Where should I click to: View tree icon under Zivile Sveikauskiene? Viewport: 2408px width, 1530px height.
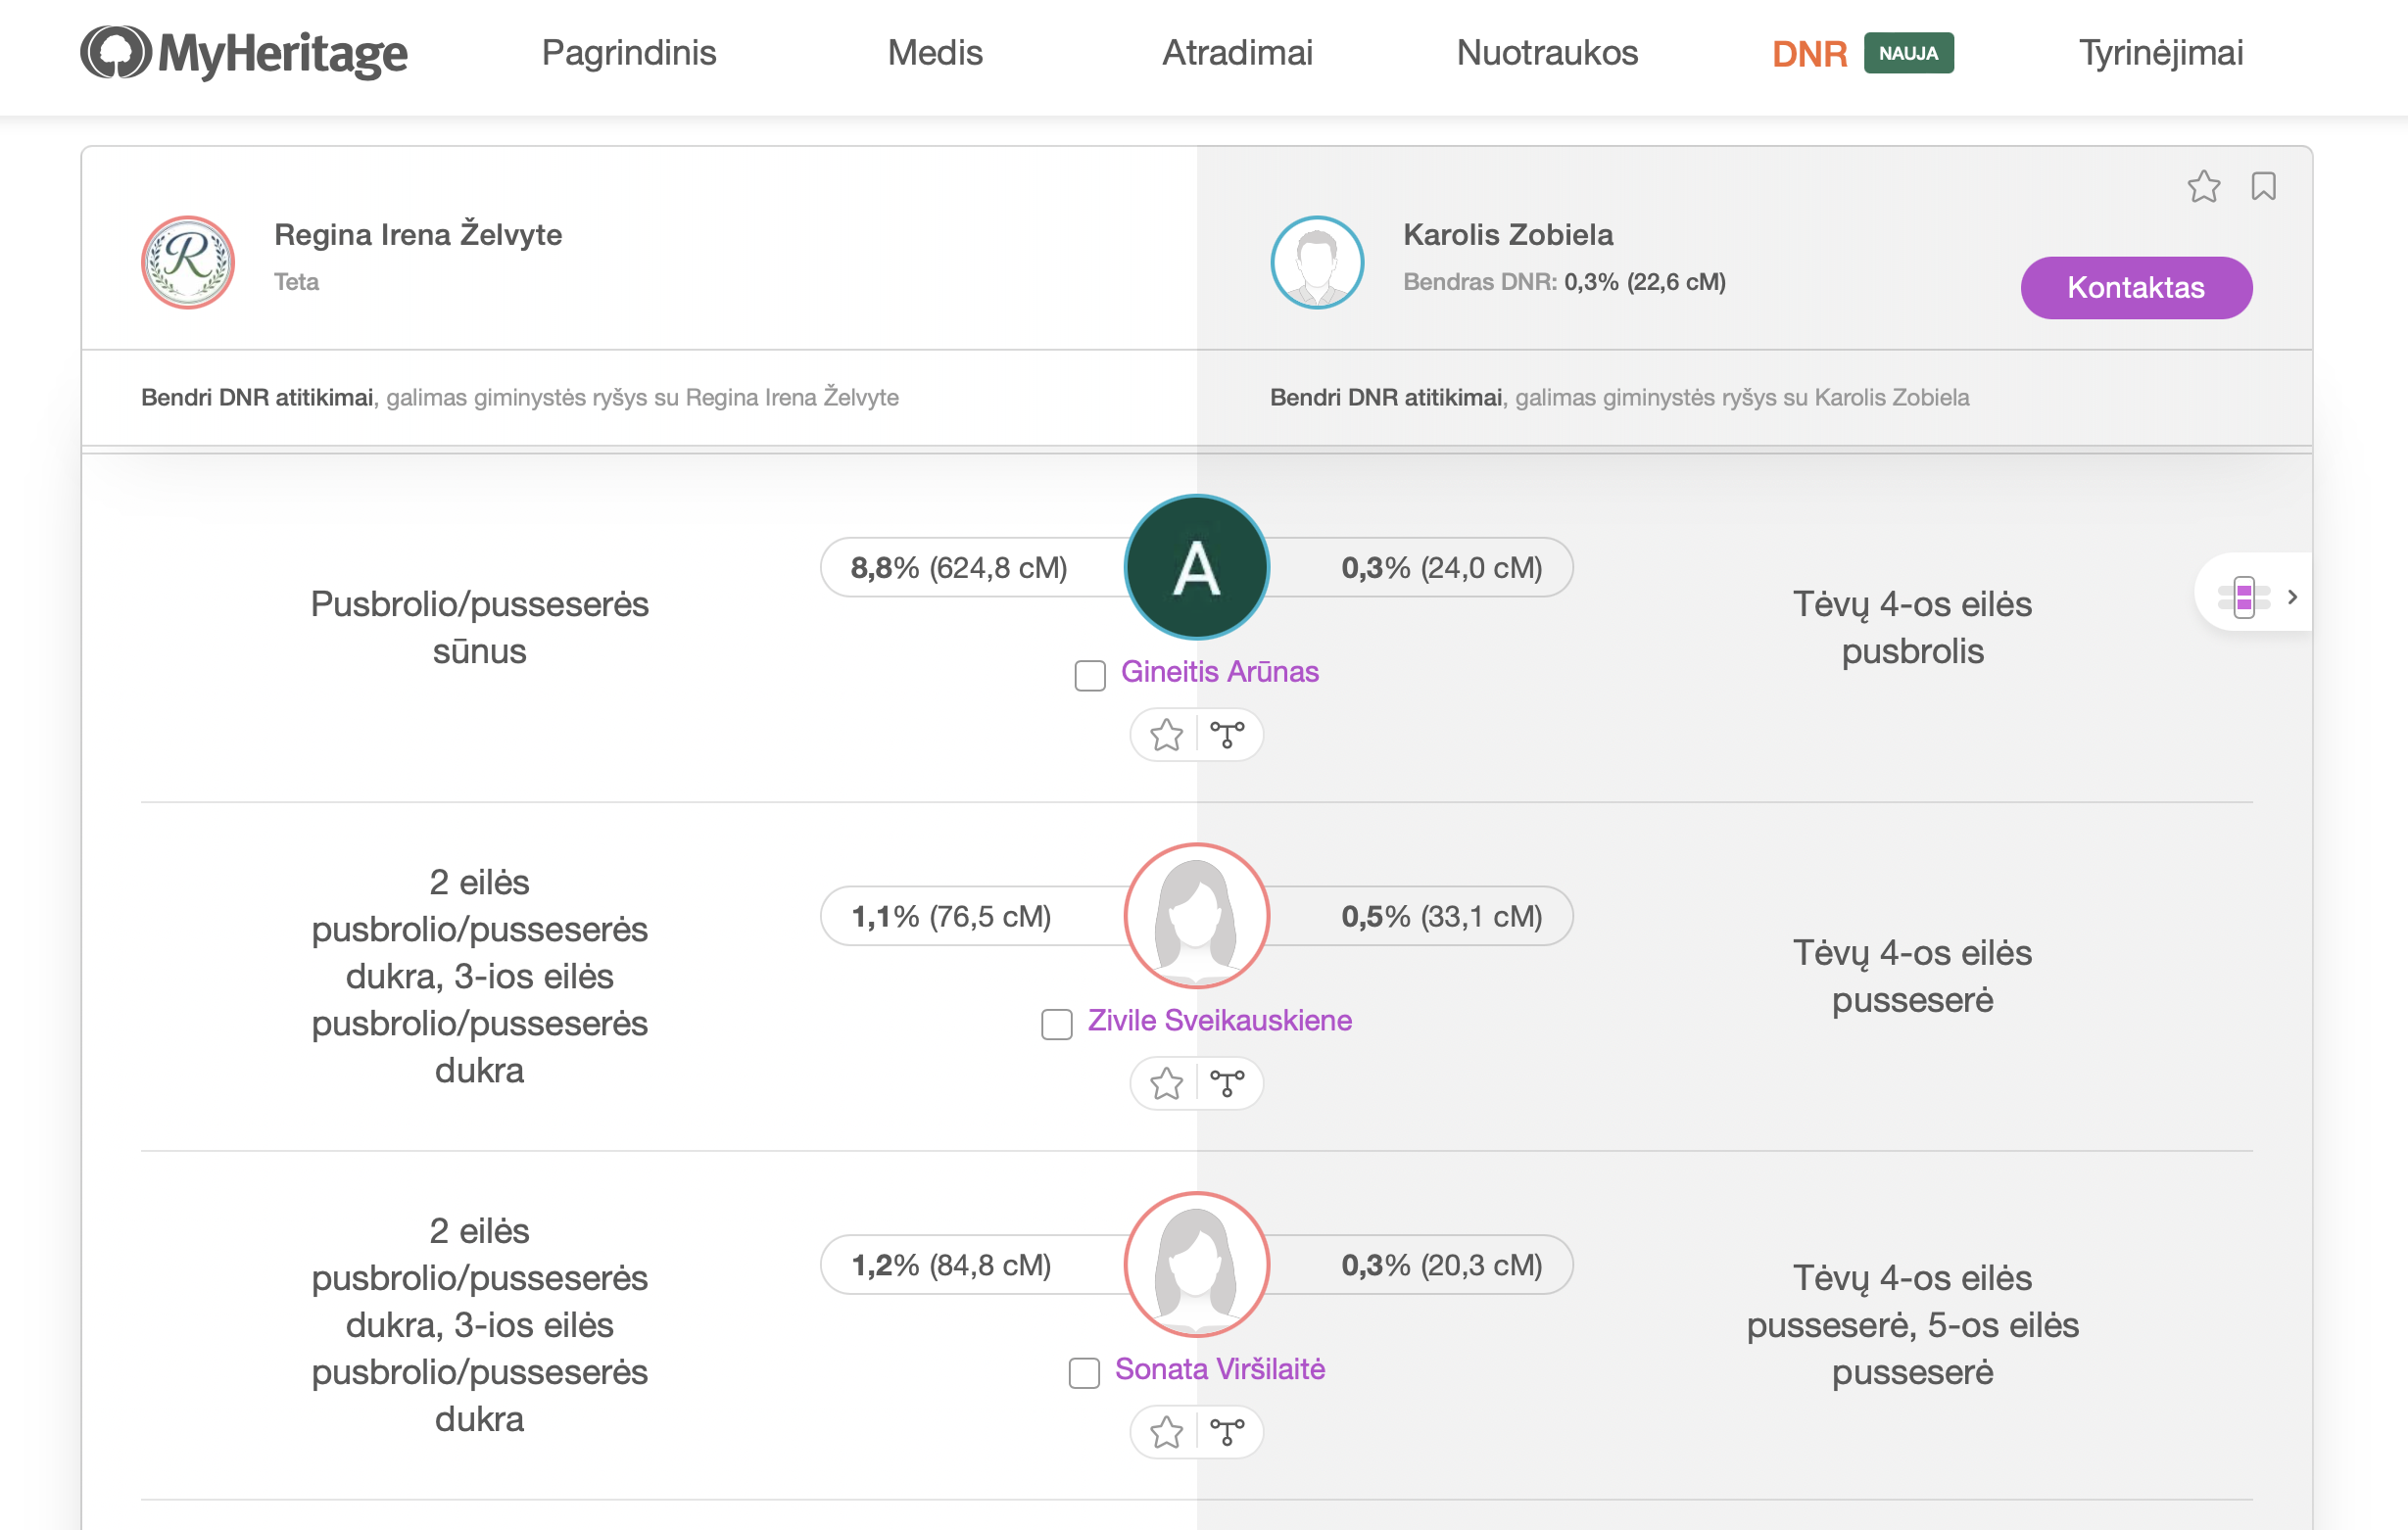click(1227, 1084)
